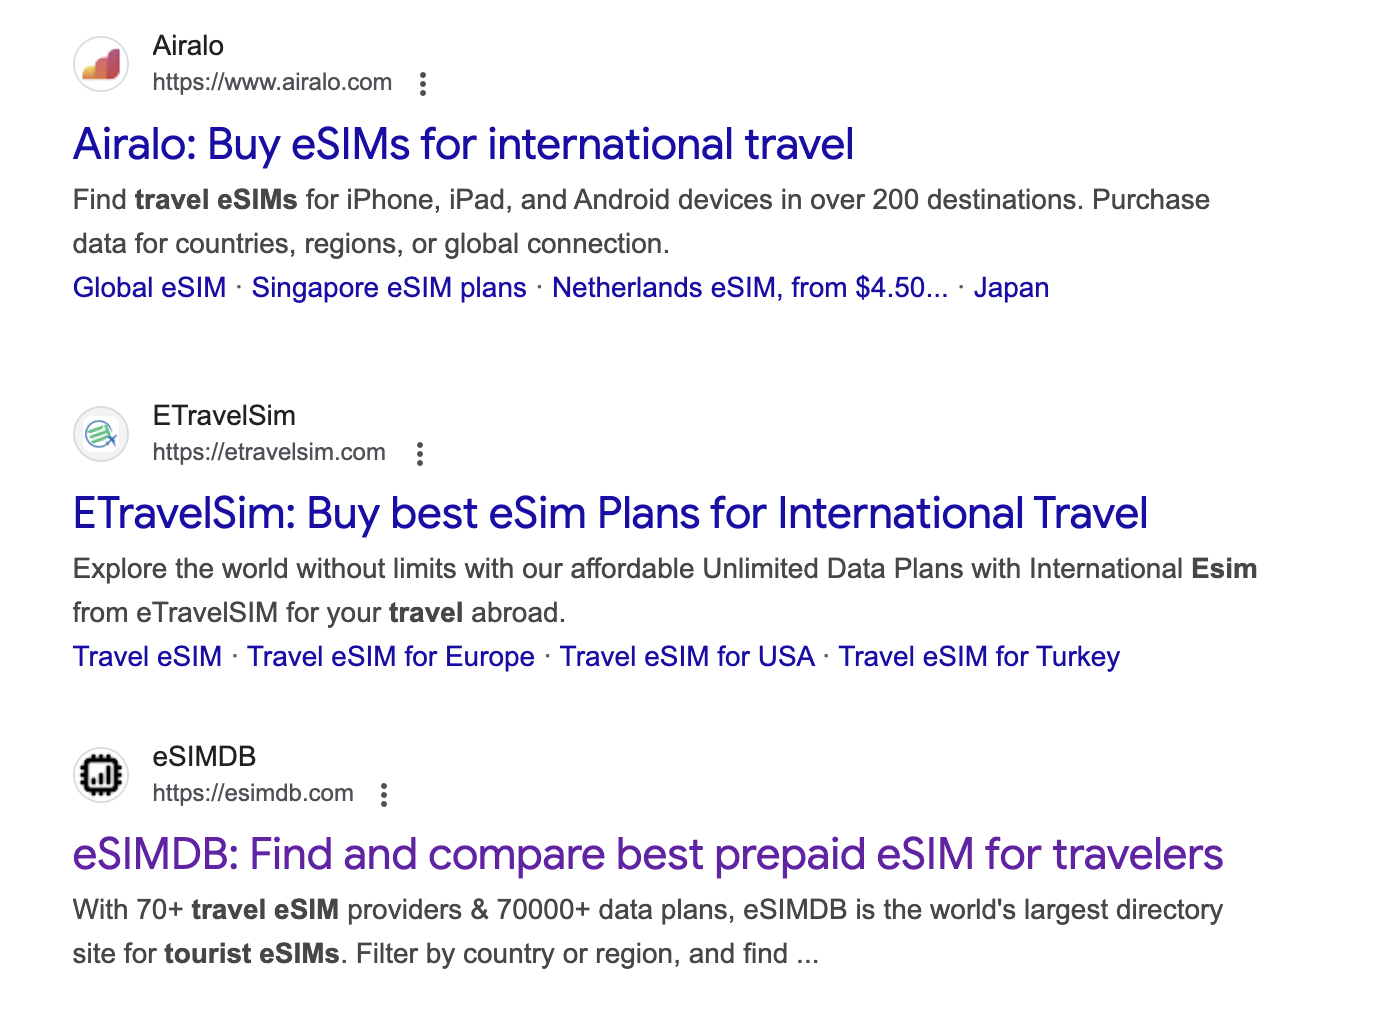Open three-dot menu beside etravelsim.com URL
This screenshot has height=1012, width=1380.
pyautogui.click(x=420, y=454)
